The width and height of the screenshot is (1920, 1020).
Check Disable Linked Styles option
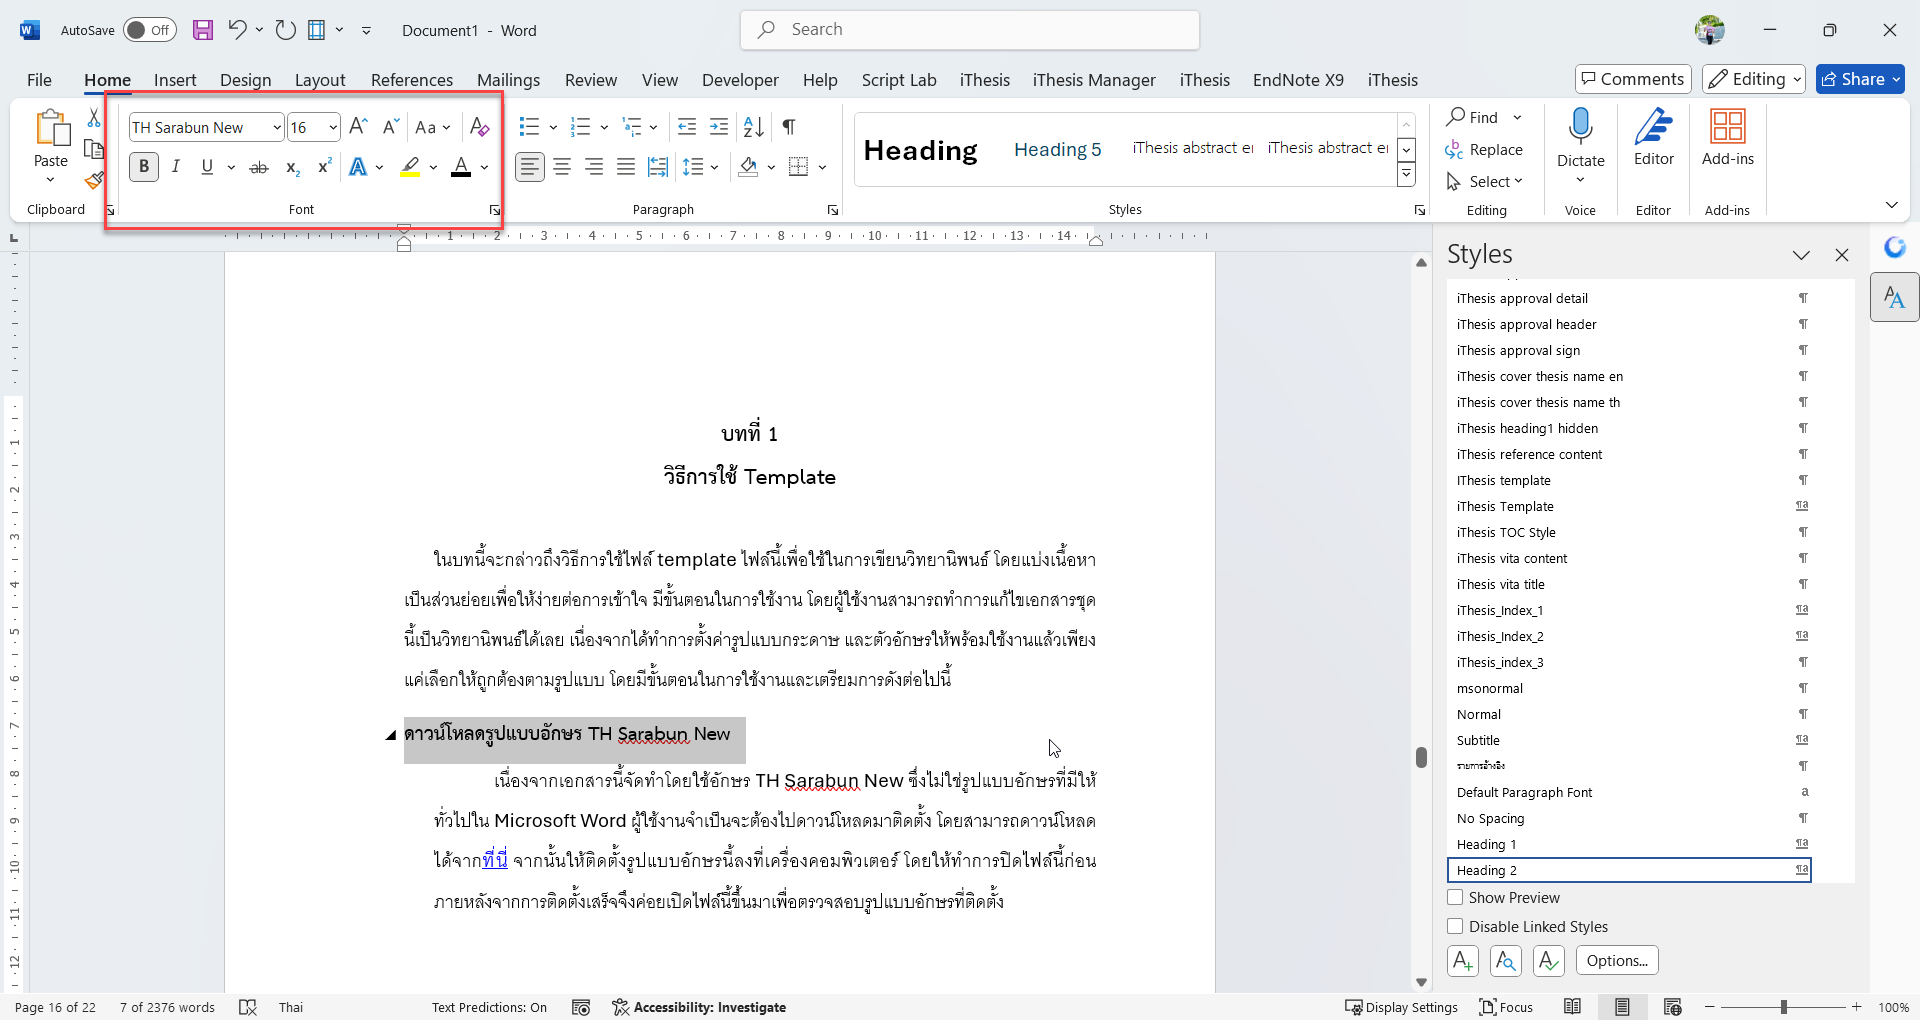tap(1456, 927)
